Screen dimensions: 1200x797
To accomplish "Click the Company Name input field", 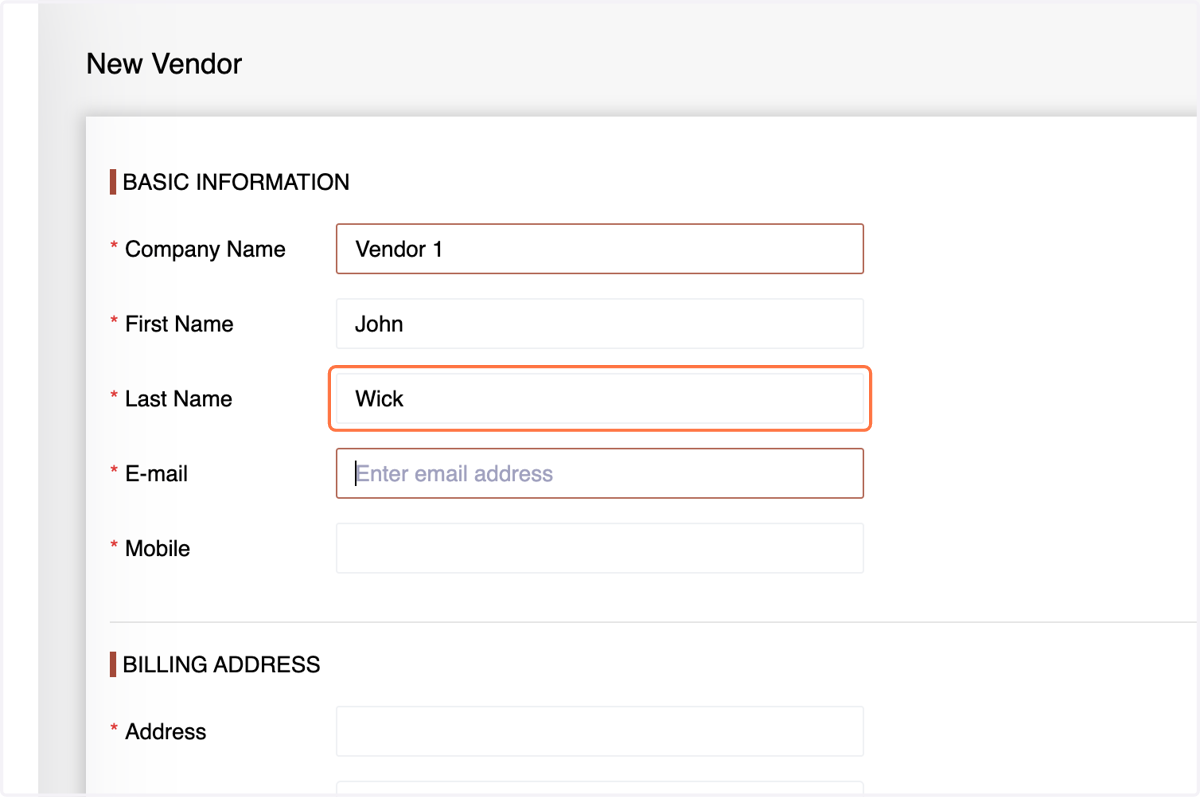I will [x=599, y=249].
